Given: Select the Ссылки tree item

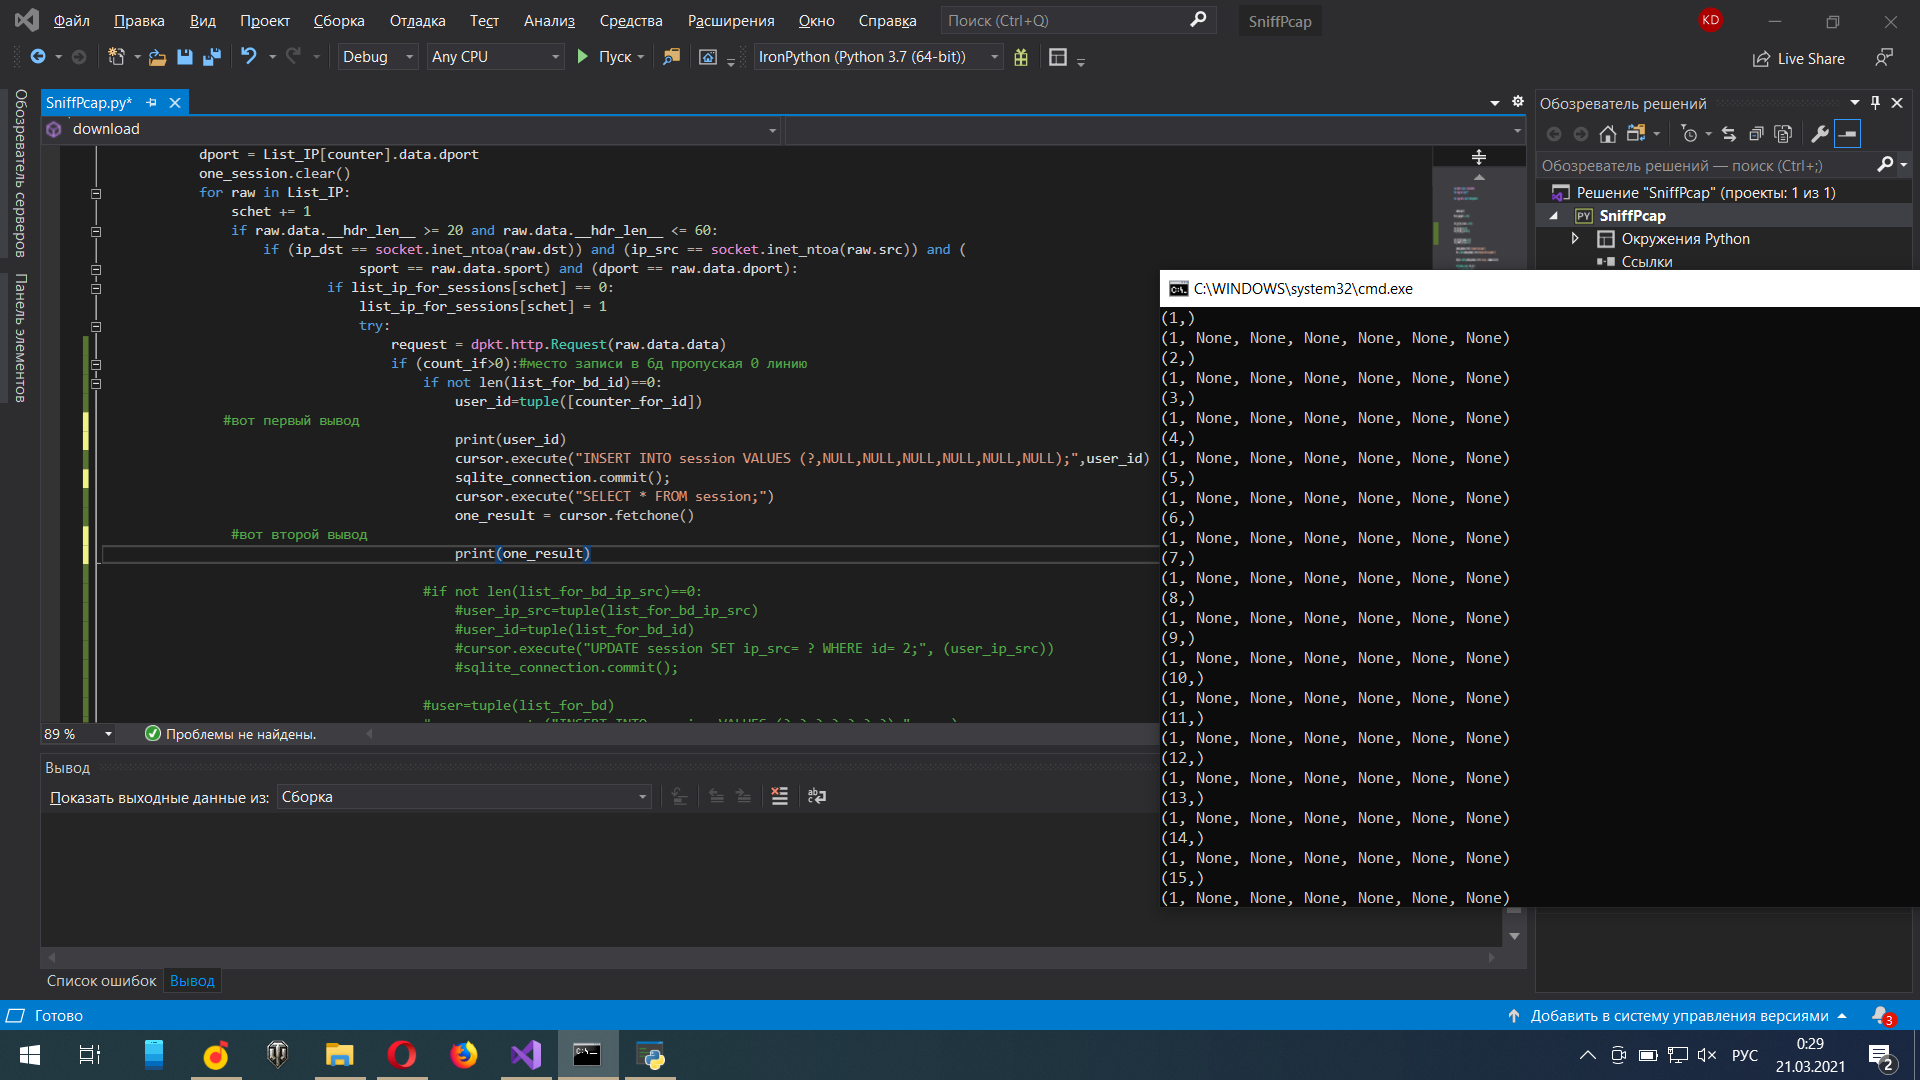Looking at the screenshot, I should [x=1646, y=262].
